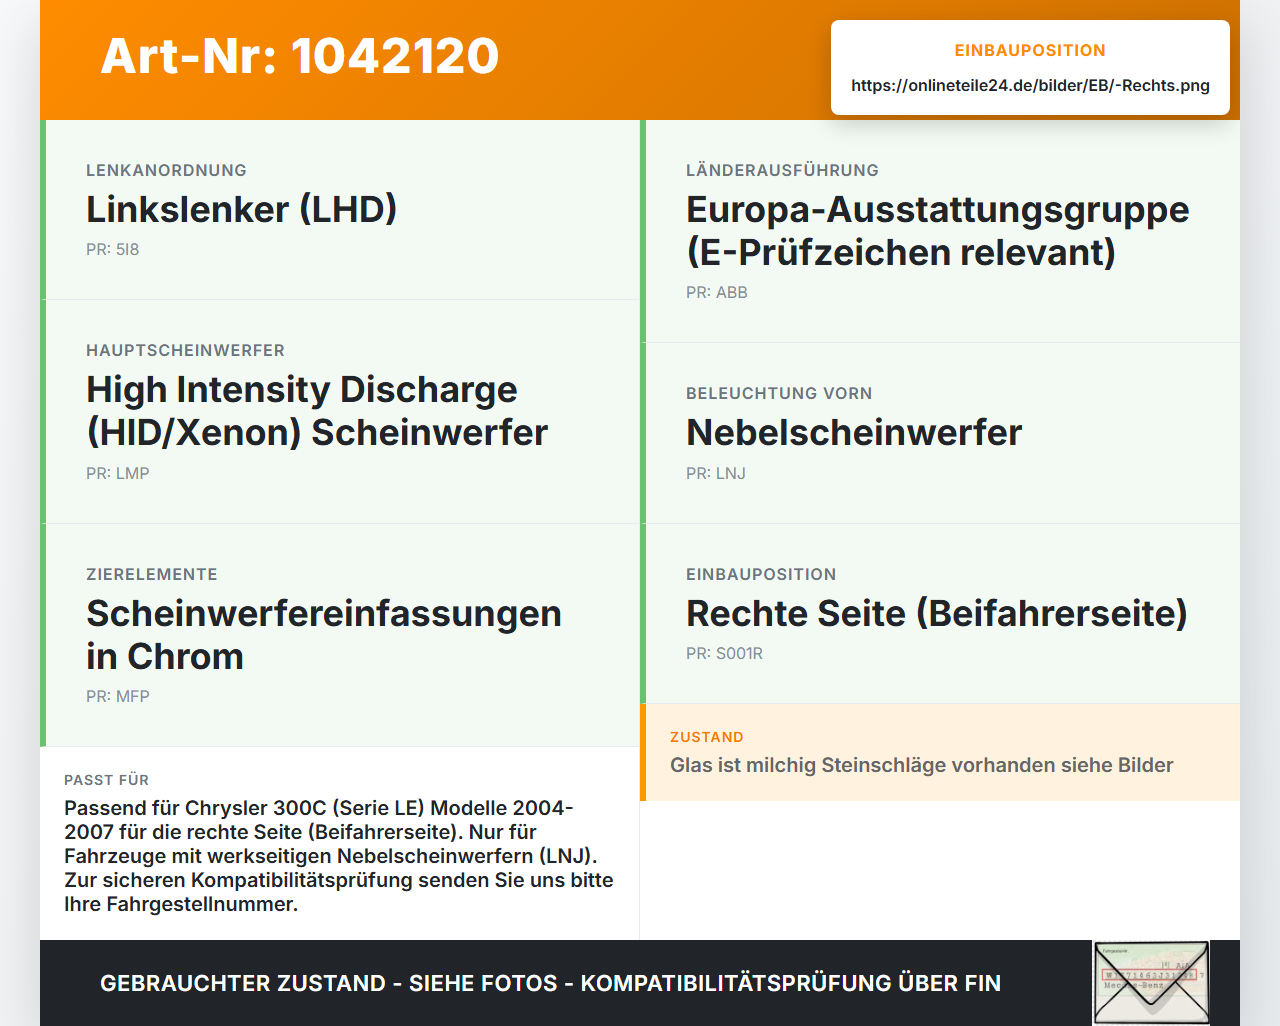The width and height of the screenshot is (1280, 1026).
Task: Open the onlineteile24.de Rechts.png image link
Action: (x=1030, y=85)
